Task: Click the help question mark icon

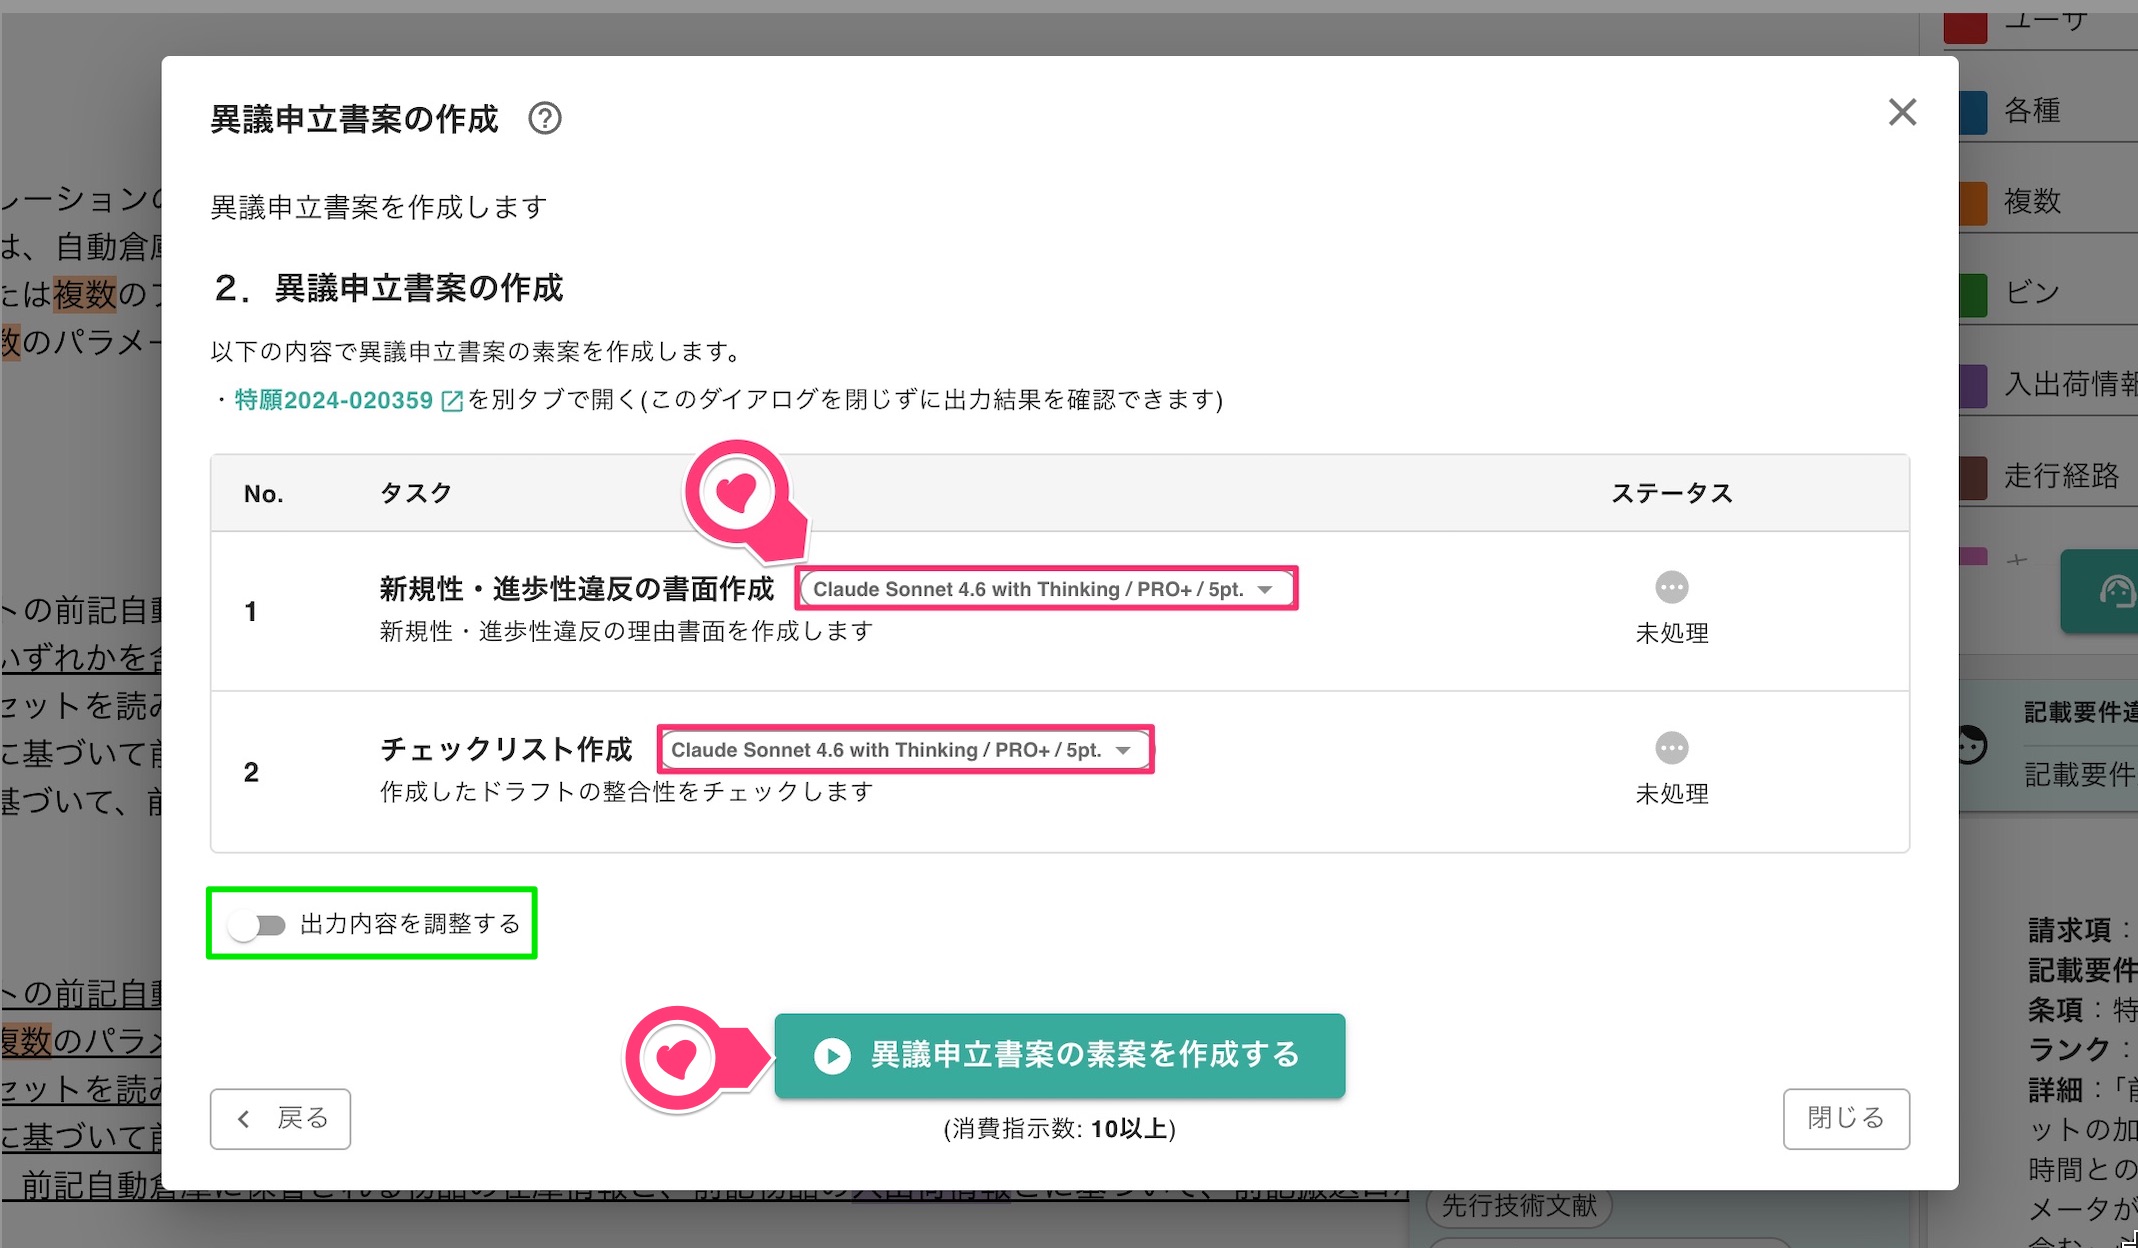Action: coord(545,119)
